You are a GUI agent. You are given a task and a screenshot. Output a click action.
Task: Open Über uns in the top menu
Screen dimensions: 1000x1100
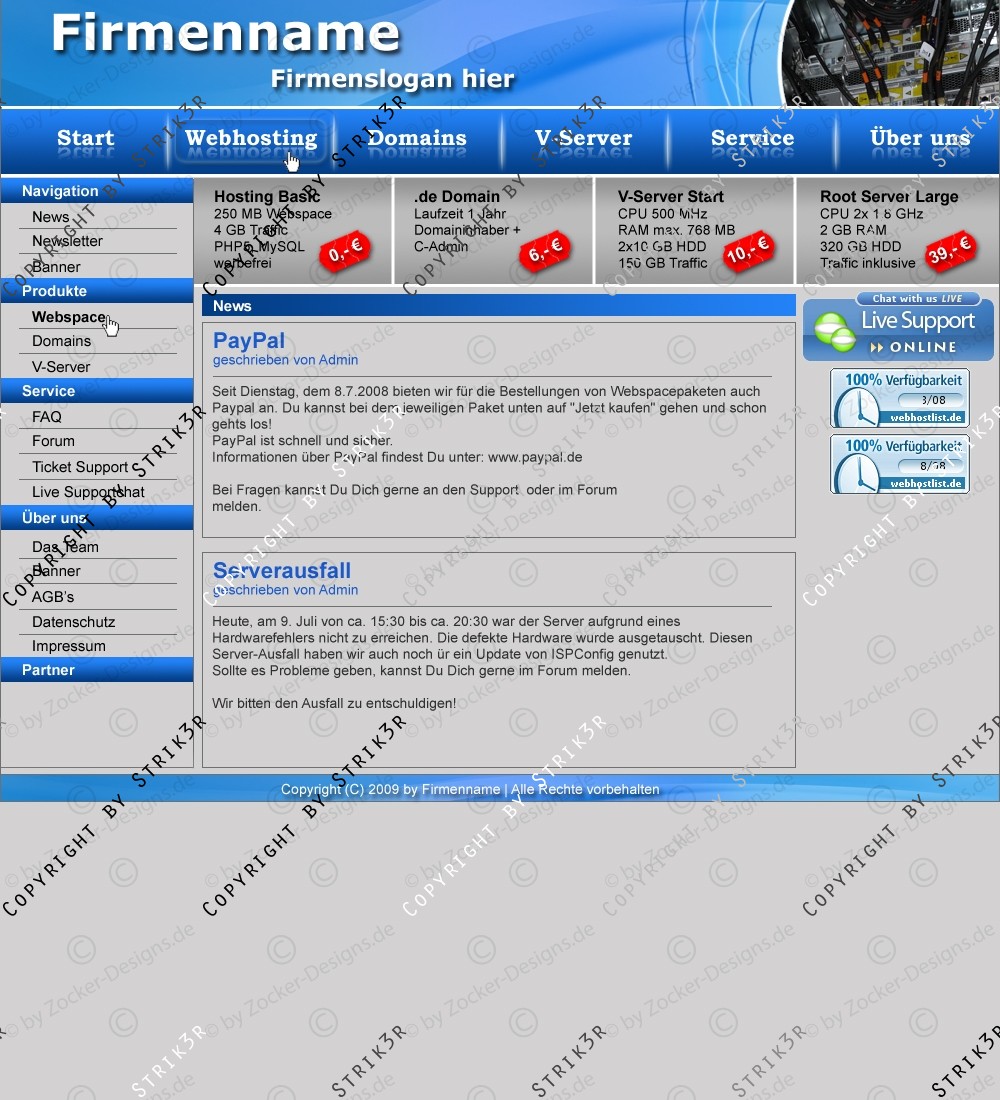920,139
